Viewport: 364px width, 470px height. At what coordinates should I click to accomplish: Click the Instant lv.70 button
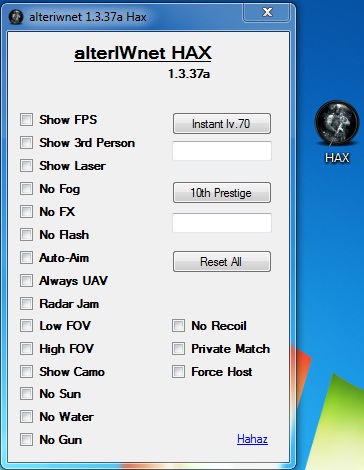(222, 124)
